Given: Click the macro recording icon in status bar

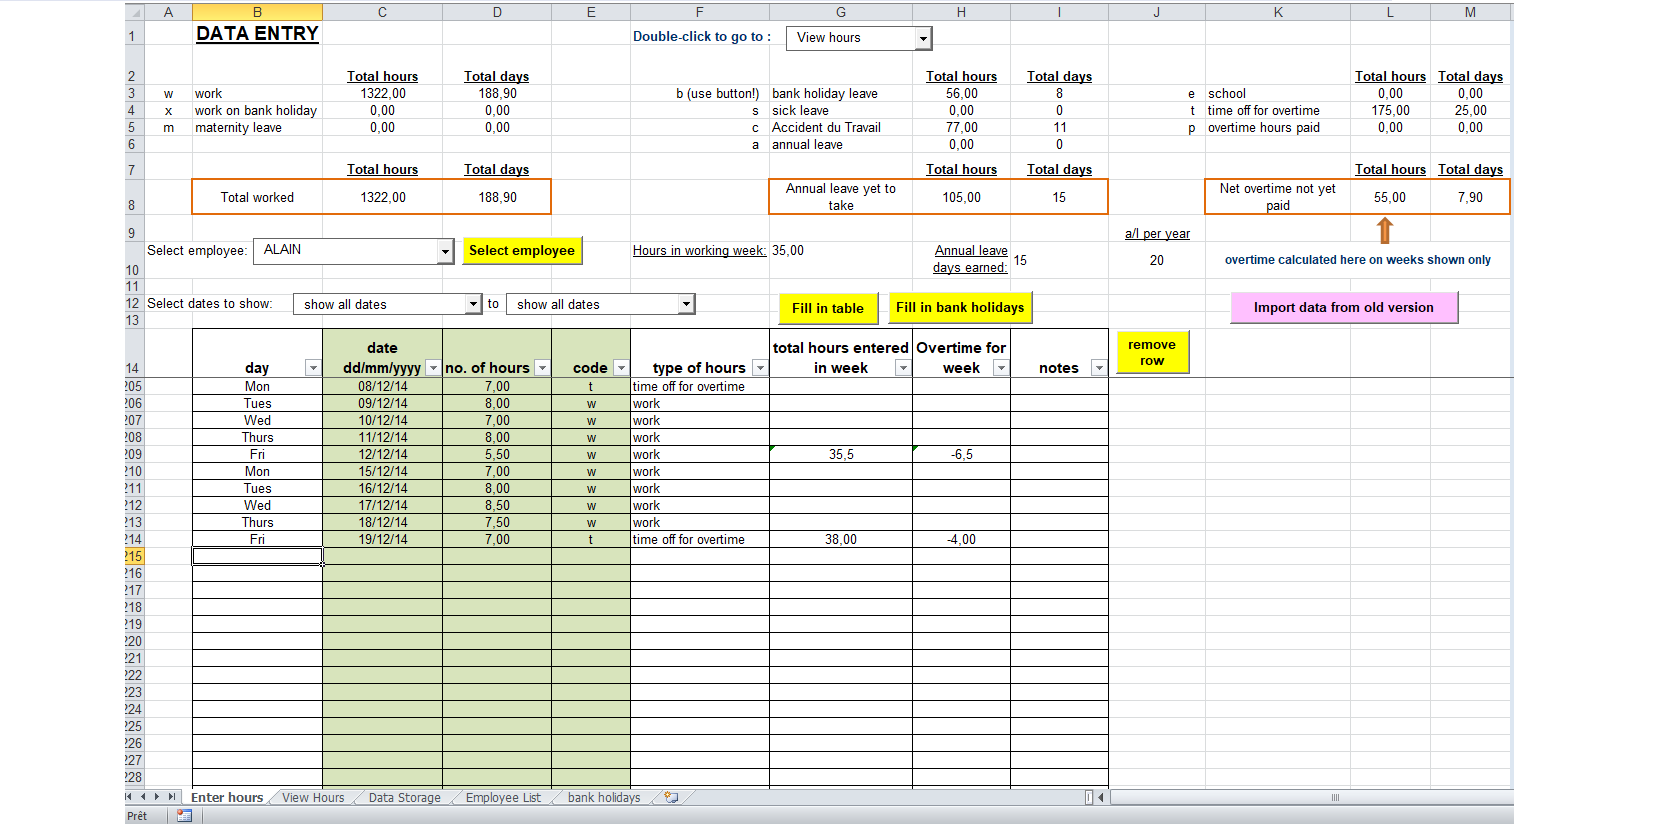Looking at the screenshot, I should coord(184,816).
